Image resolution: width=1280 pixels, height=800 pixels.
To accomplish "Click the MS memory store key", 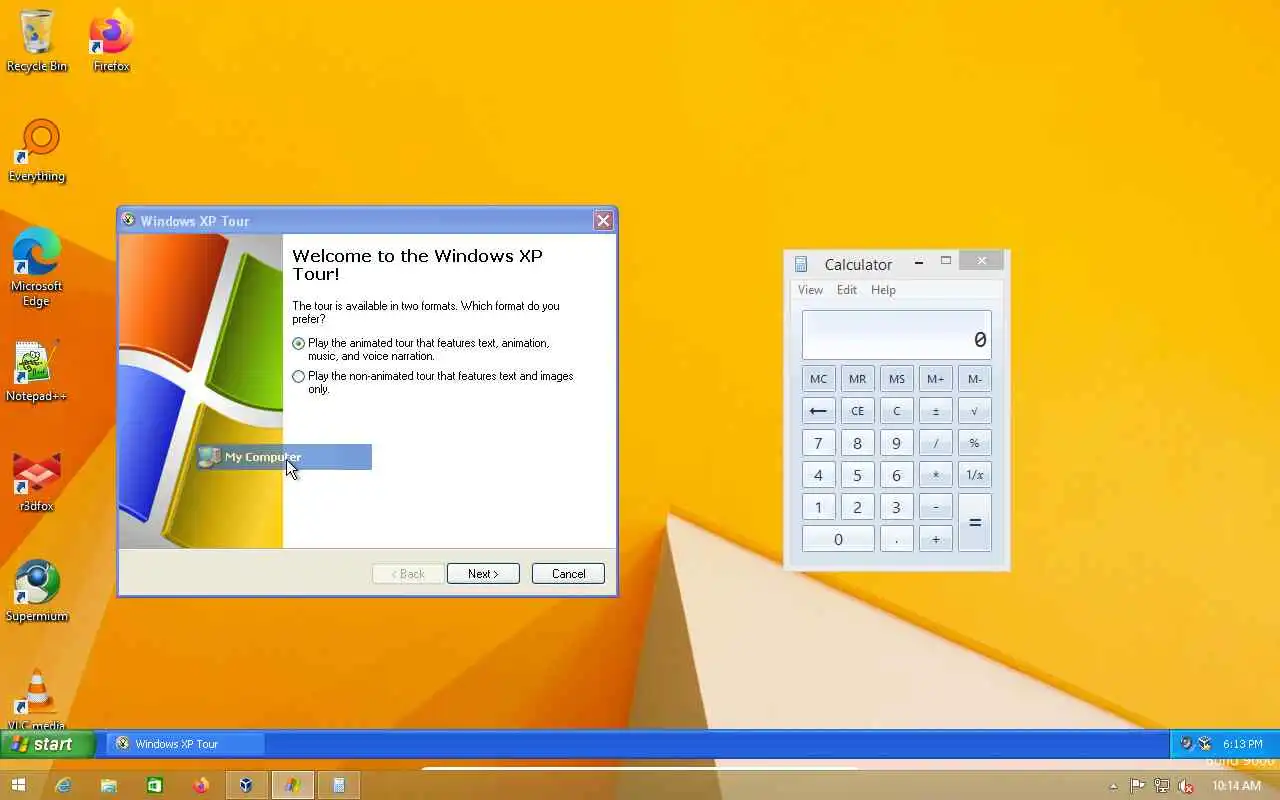I will tap(897, 379).
